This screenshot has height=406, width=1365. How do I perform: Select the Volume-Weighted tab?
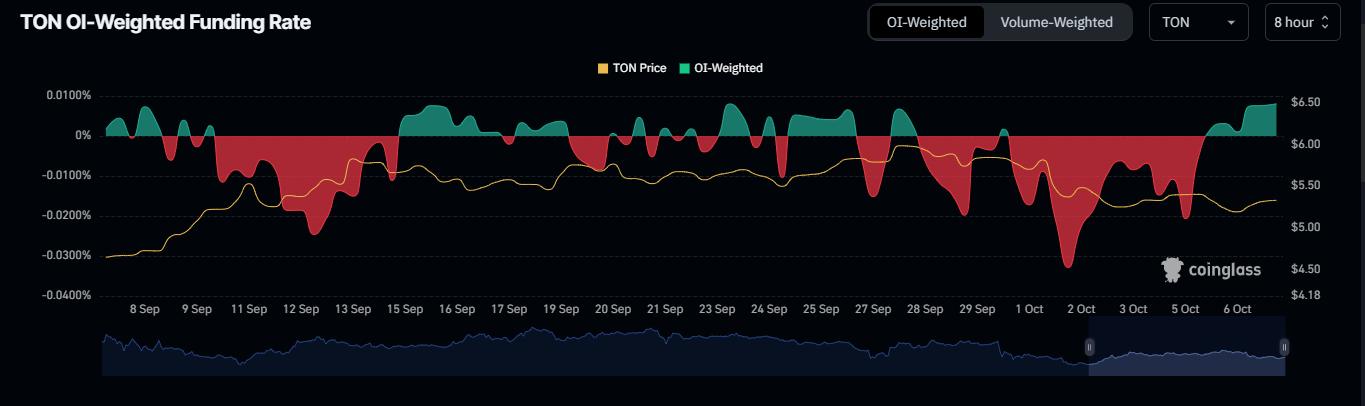click(1056, 22)
